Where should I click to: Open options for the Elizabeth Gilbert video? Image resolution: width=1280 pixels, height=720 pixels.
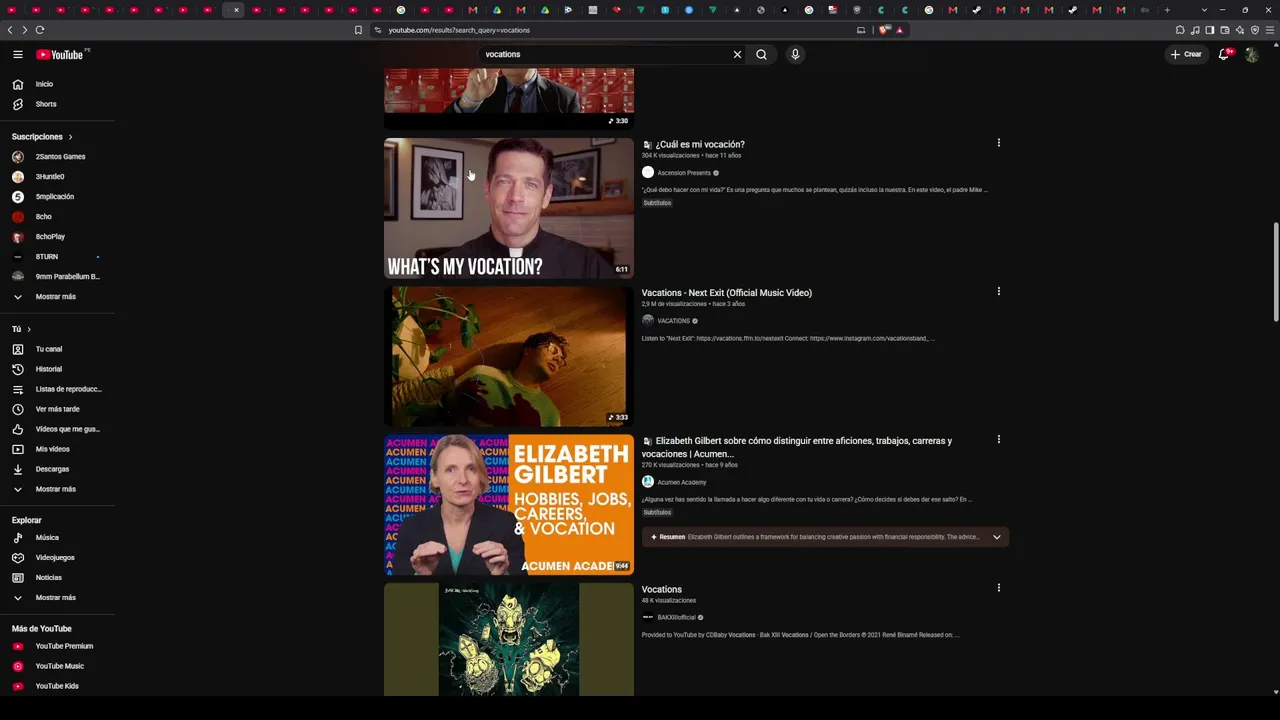(998, 439)
